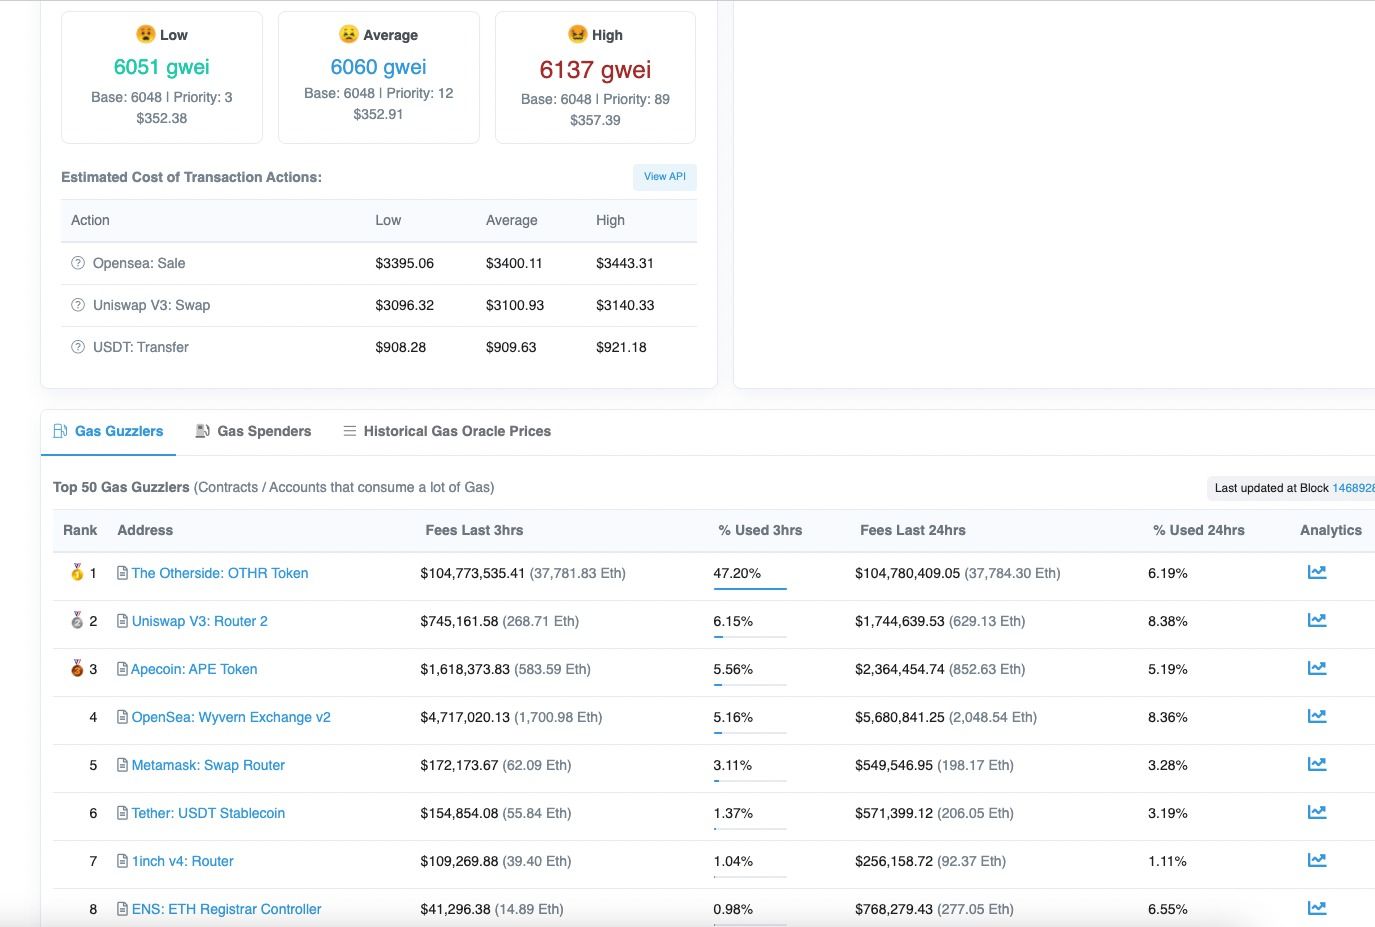The height and width of the screenshot is (927, 1375).
Task: Select the High gas price card
Action: coord(595,77)
